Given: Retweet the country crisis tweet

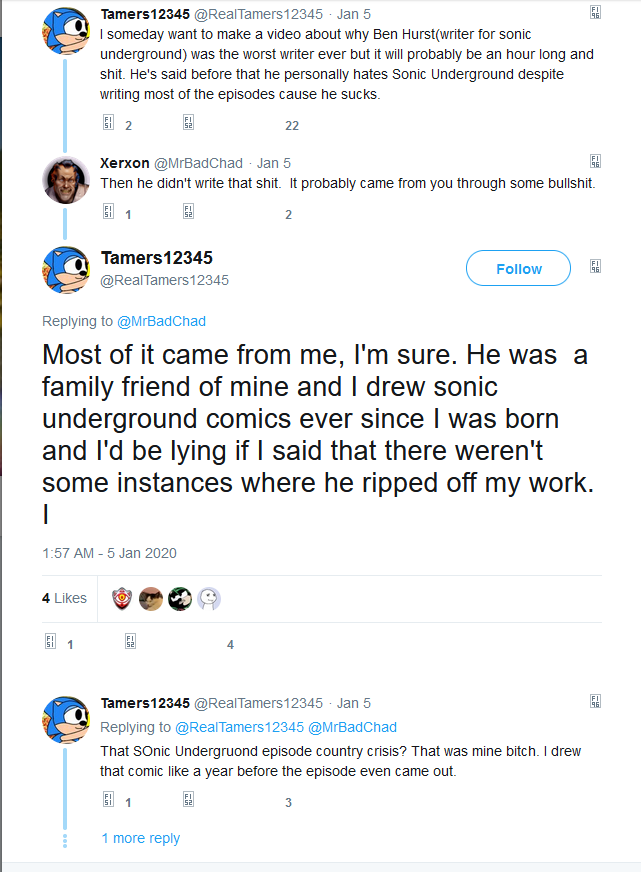Looking at the screenshot, I should point(188,801).
